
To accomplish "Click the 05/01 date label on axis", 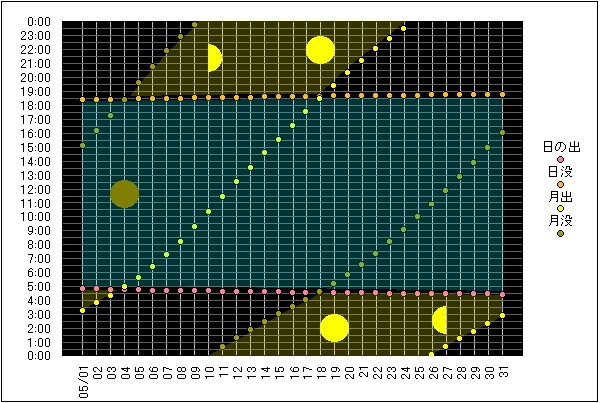I will pyautogui.click(x=82, y=378).
